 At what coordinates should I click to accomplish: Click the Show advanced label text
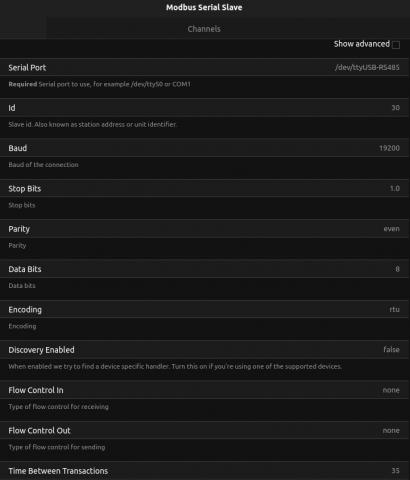362,44
